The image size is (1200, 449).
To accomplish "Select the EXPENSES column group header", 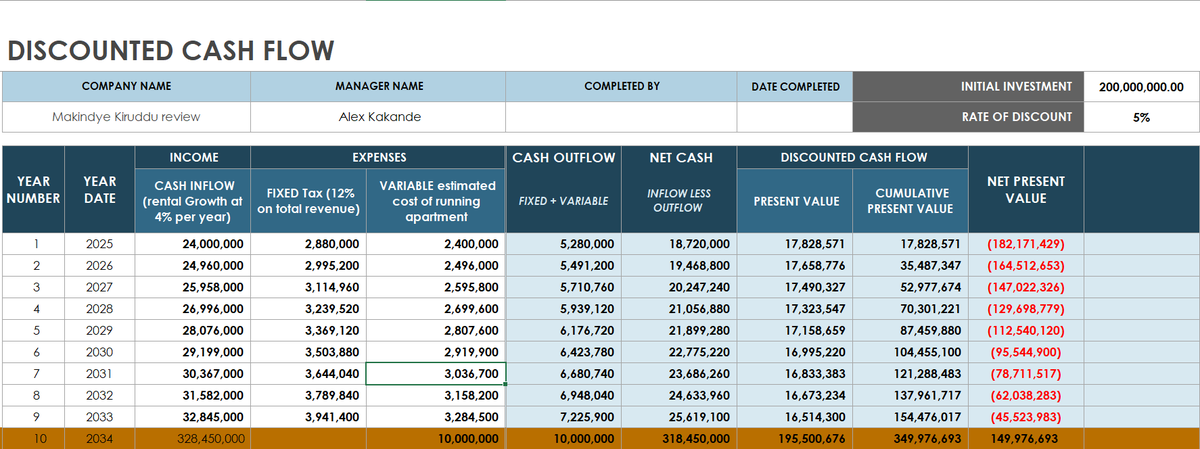I will (379, 158).
